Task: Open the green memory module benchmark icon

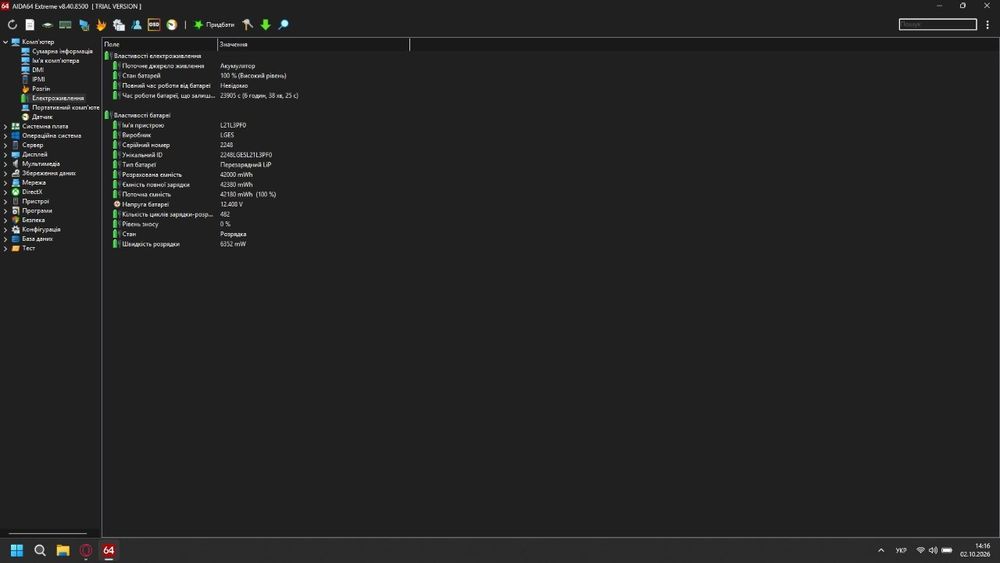Action: [x=65, y=25]
